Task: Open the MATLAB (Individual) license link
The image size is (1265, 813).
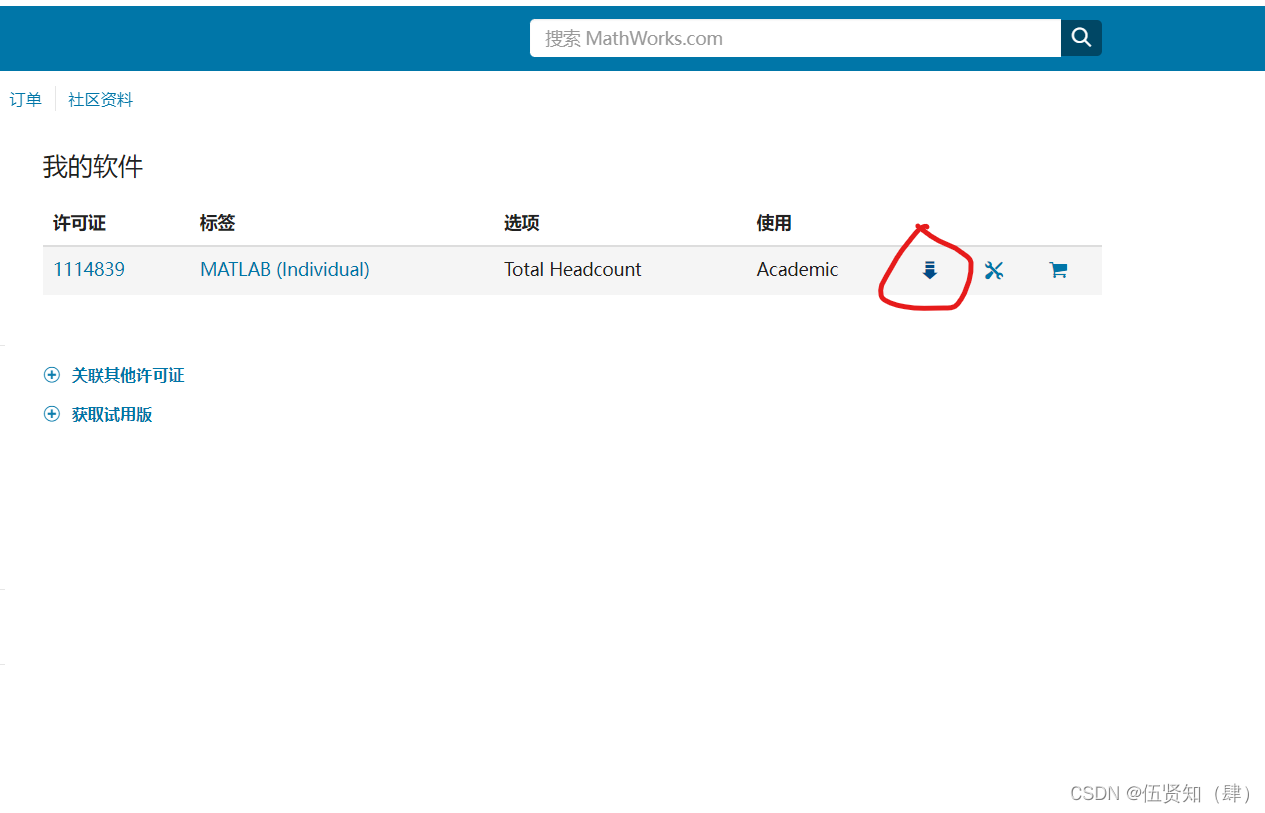Action: [x=285, y=269]
